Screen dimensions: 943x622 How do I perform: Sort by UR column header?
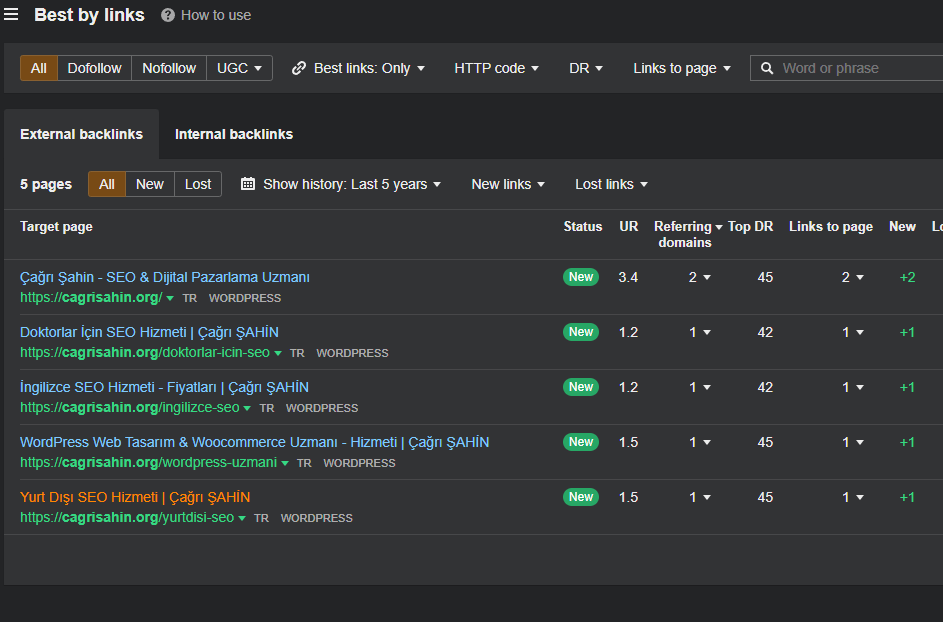tap(628, 226)
